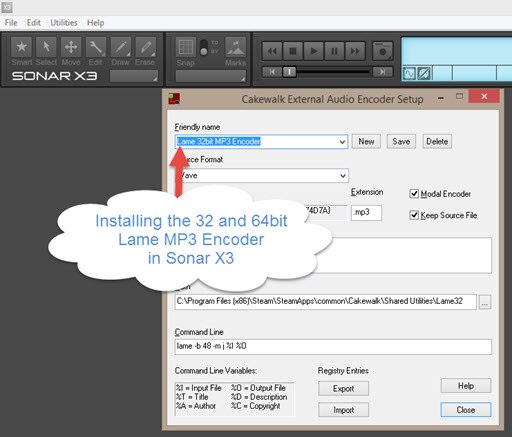Screen dimensions: 512x437
Task: Open the Help menu
Action: tap(95, 23)
